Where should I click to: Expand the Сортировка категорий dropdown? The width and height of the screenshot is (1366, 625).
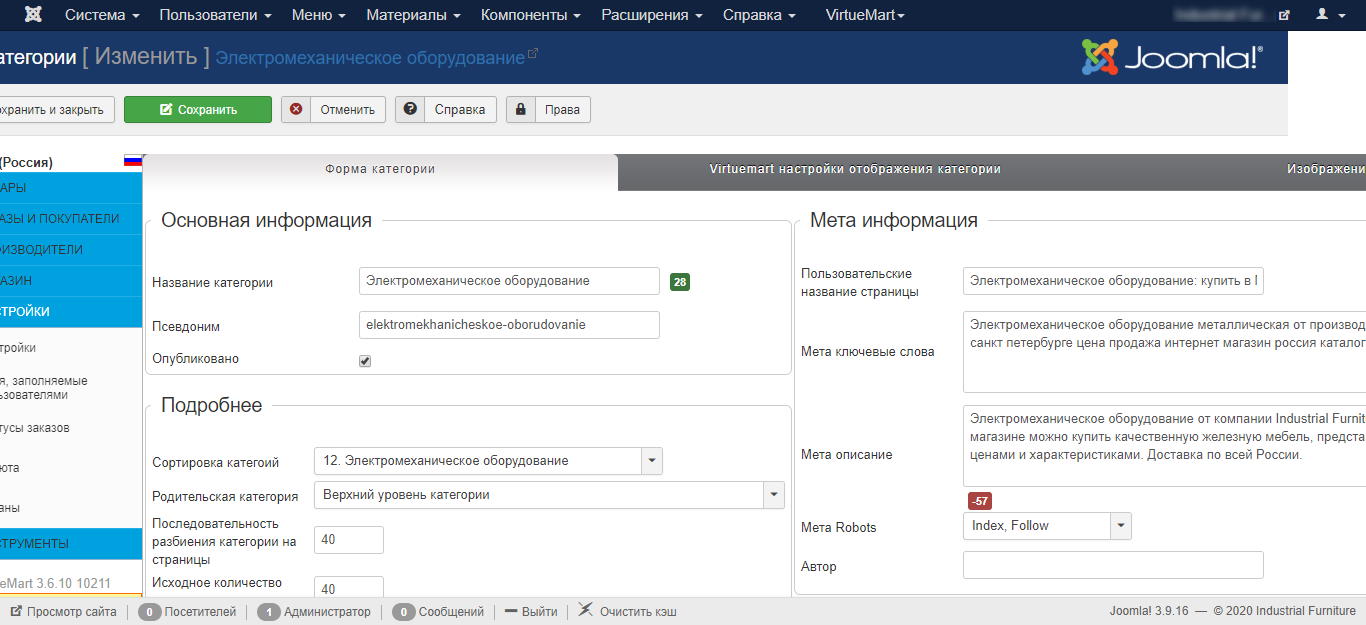(652, 461)
